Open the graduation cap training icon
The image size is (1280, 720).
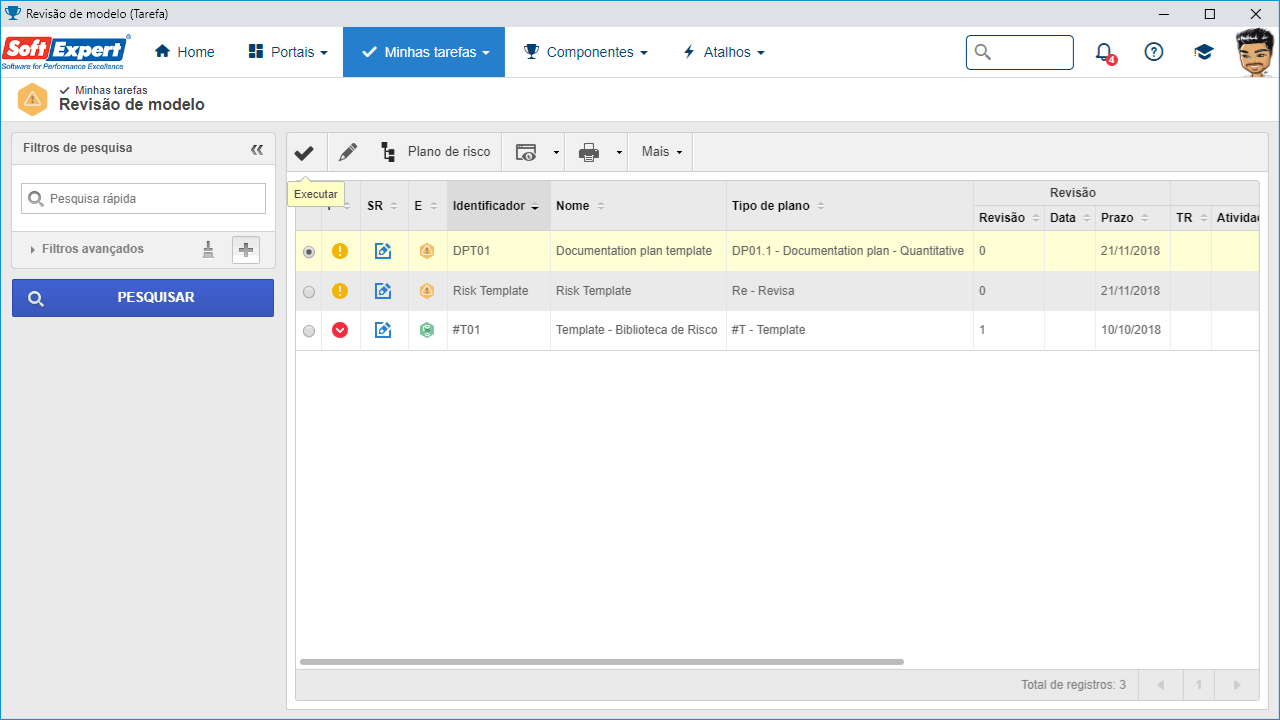click(1204, 52)
